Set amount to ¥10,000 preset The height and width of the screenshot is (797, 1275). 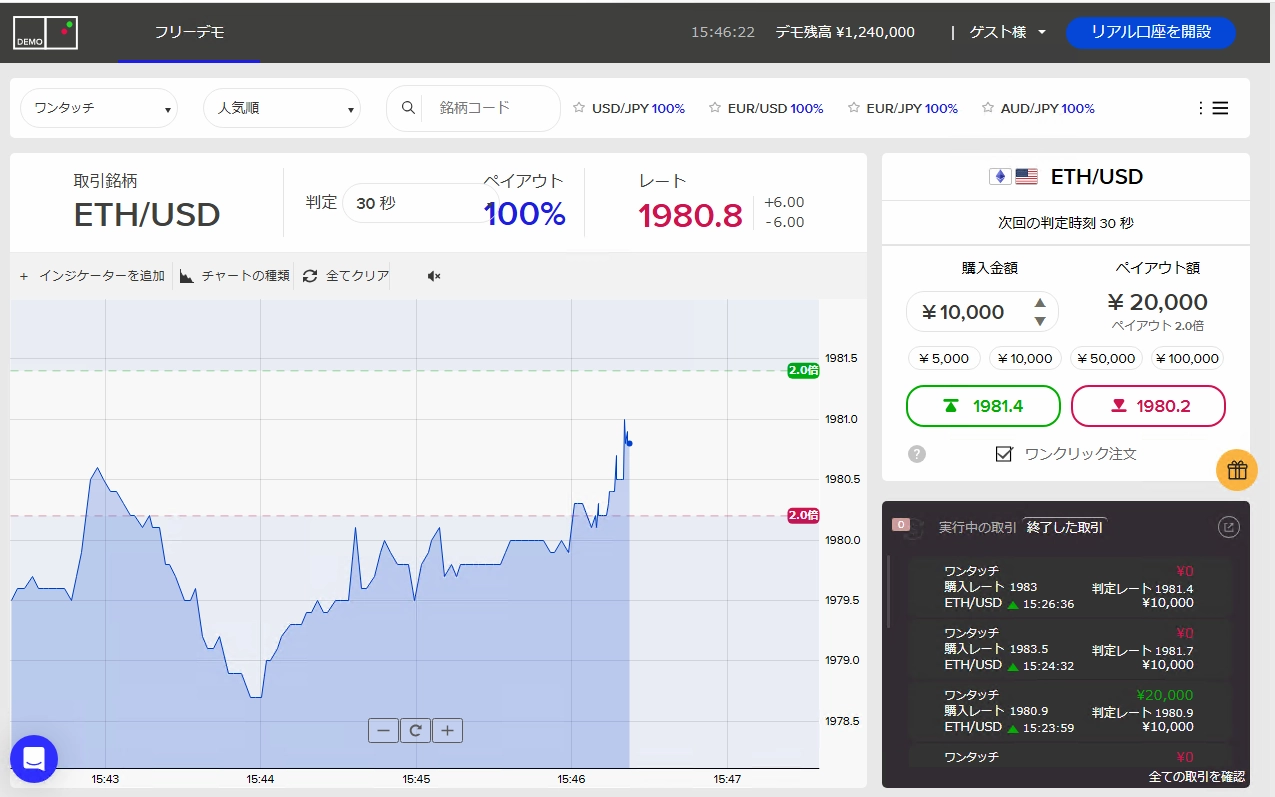click(x=1025, y=358)
